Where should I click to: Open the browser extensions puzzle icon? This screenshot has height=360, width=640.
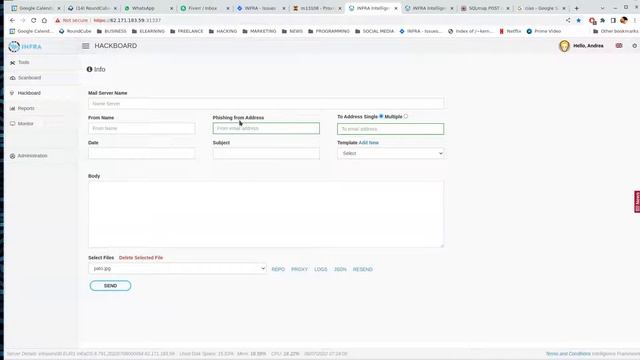pos(602,20)
